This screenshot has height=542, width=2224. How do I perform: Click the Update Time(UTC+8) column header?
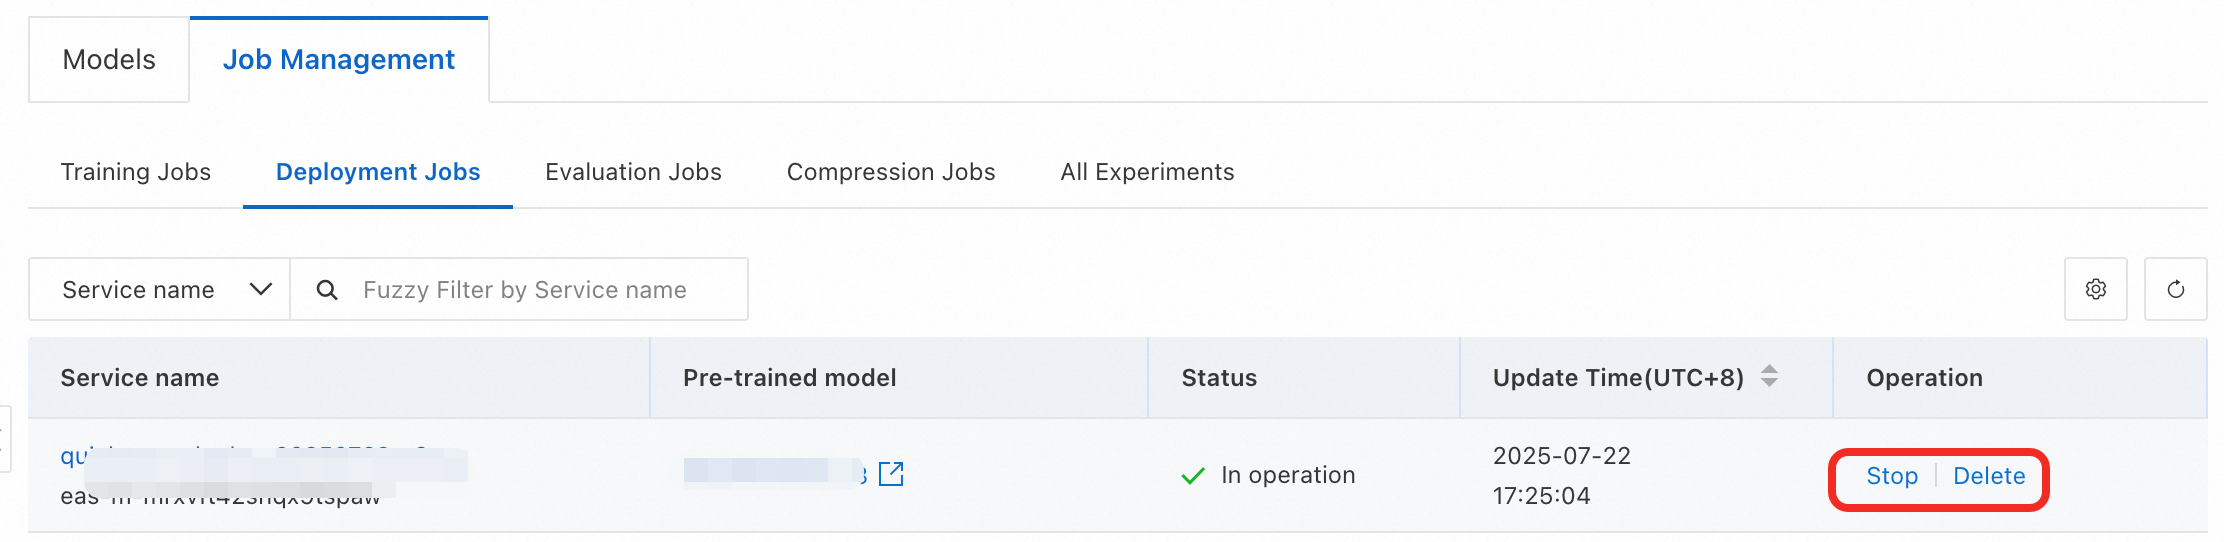coord(1617,378)
